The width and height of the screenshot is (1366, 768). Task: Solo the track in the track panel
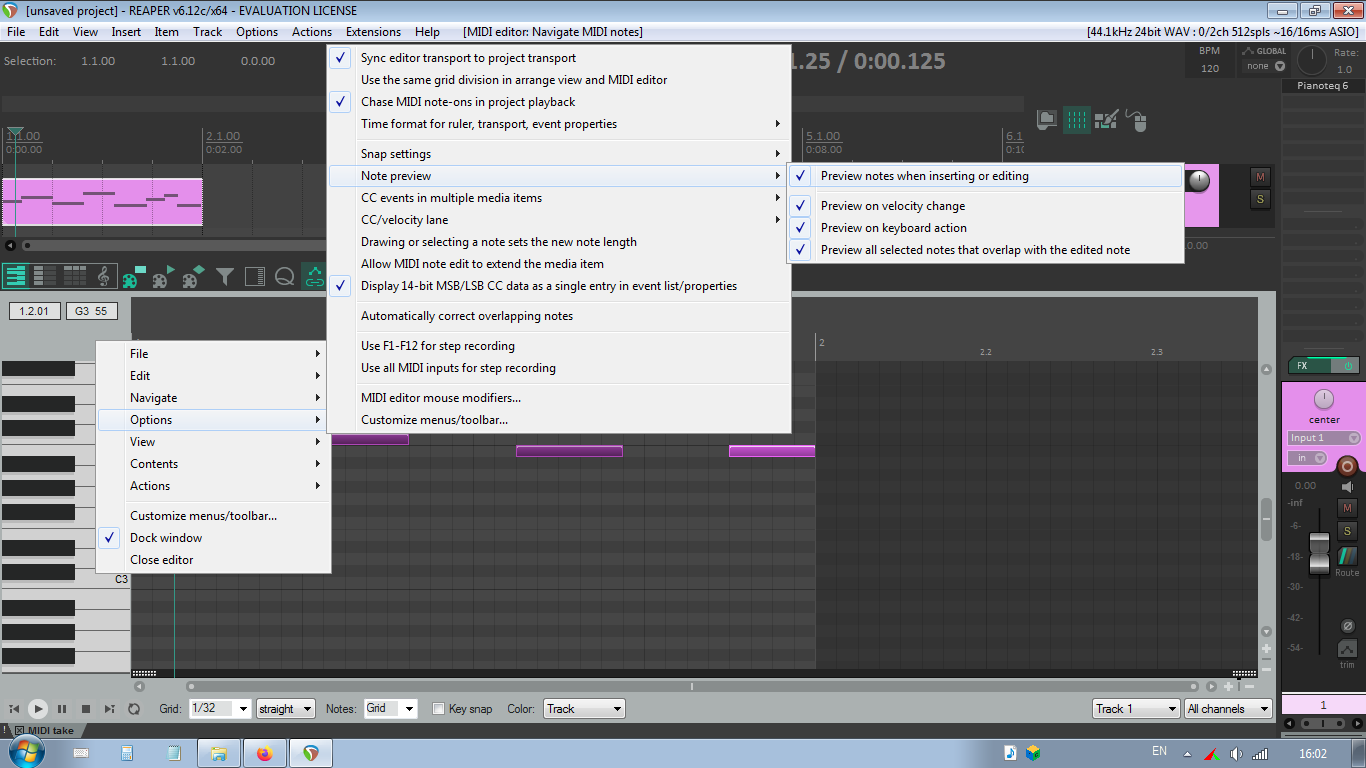(1260, 199)
